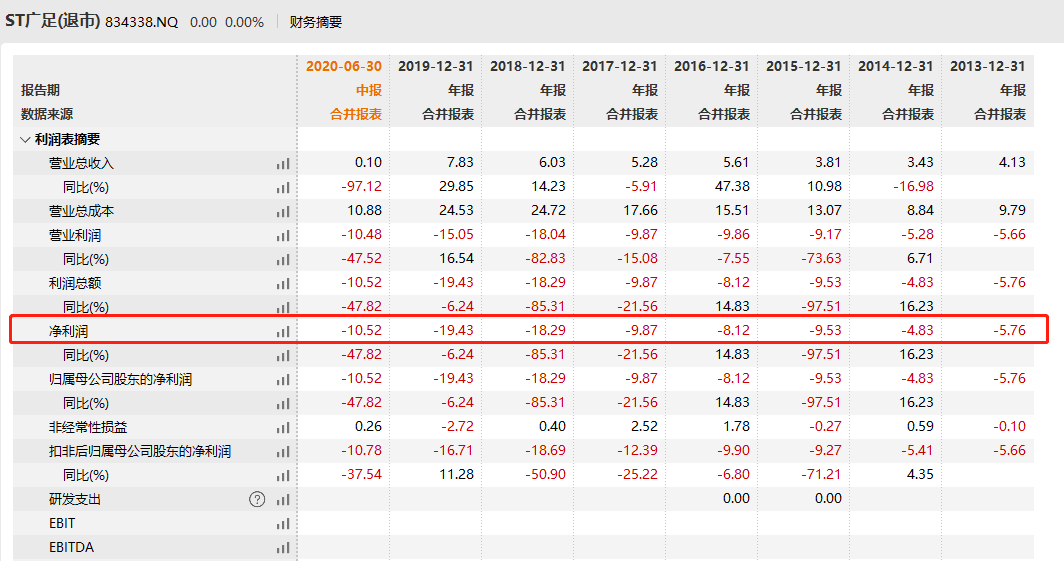
Task: Switch to the 财务摘要 tab
Action: point(315,21)
